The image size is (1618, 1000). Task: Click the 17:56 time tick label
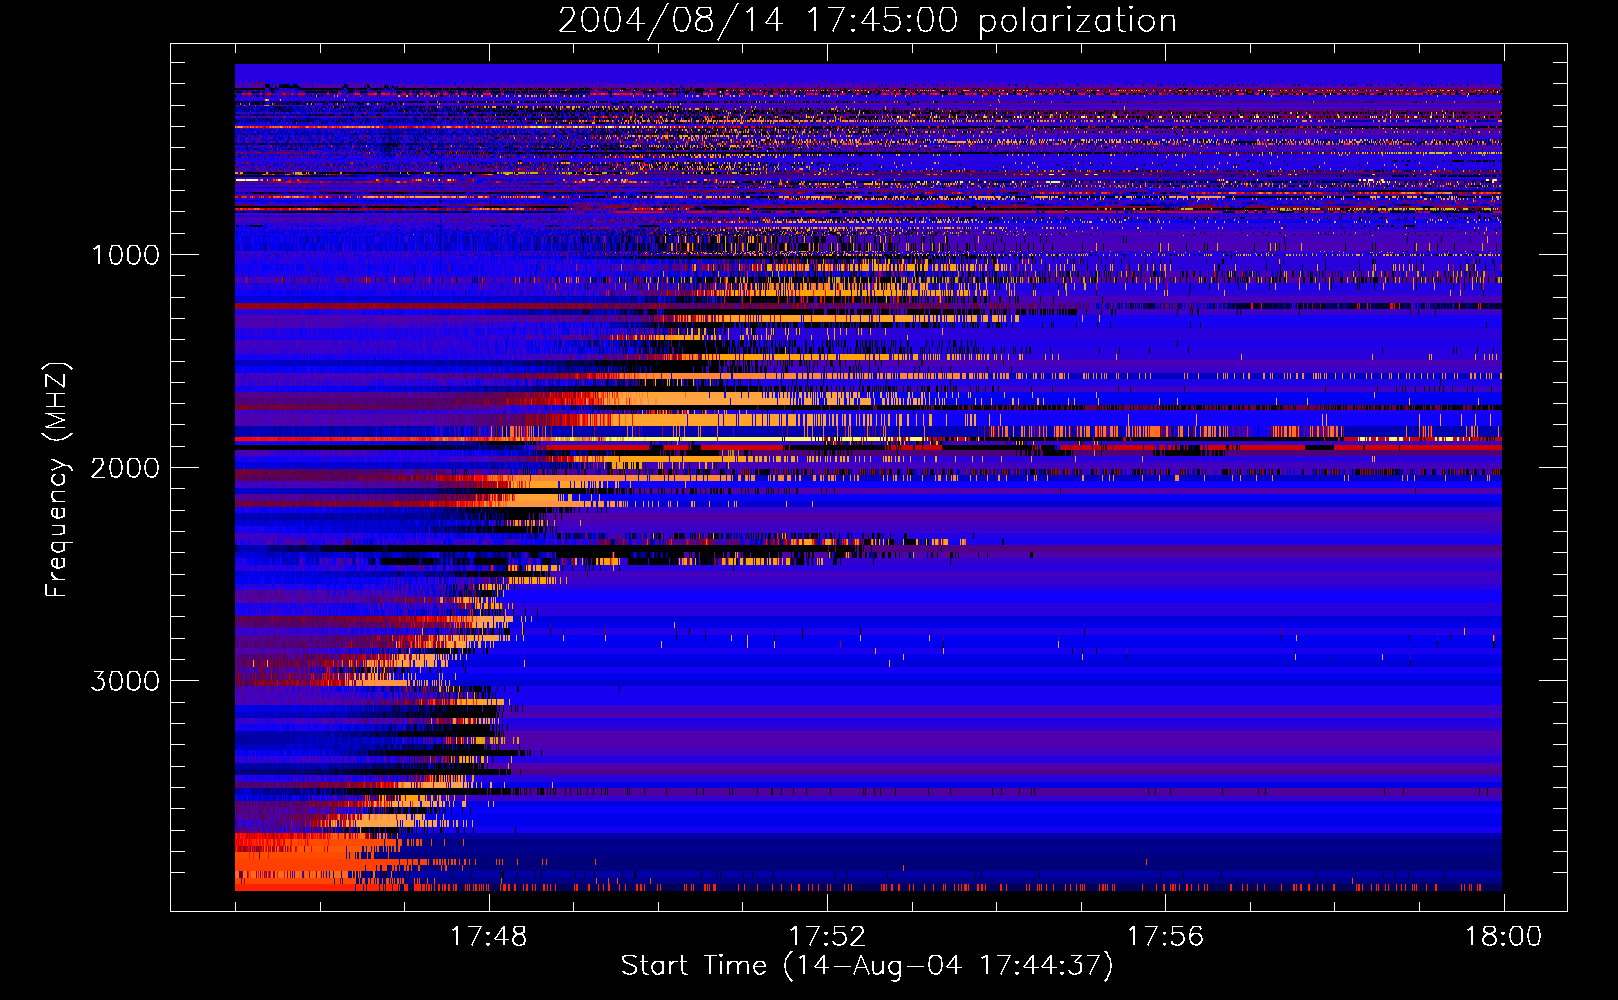pos(1165,936)
